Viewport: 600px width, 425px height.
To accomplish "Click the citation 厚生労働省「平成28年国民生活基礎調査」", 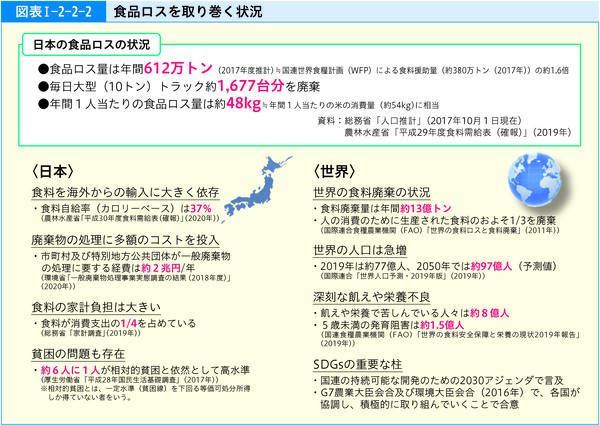I will coord(129,380).
